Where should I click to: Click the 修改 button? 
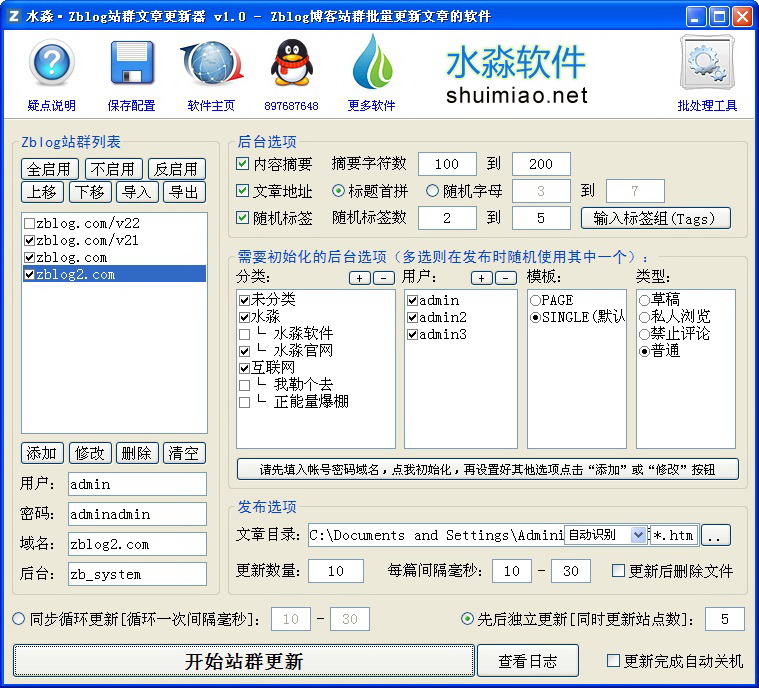[90, 453]
